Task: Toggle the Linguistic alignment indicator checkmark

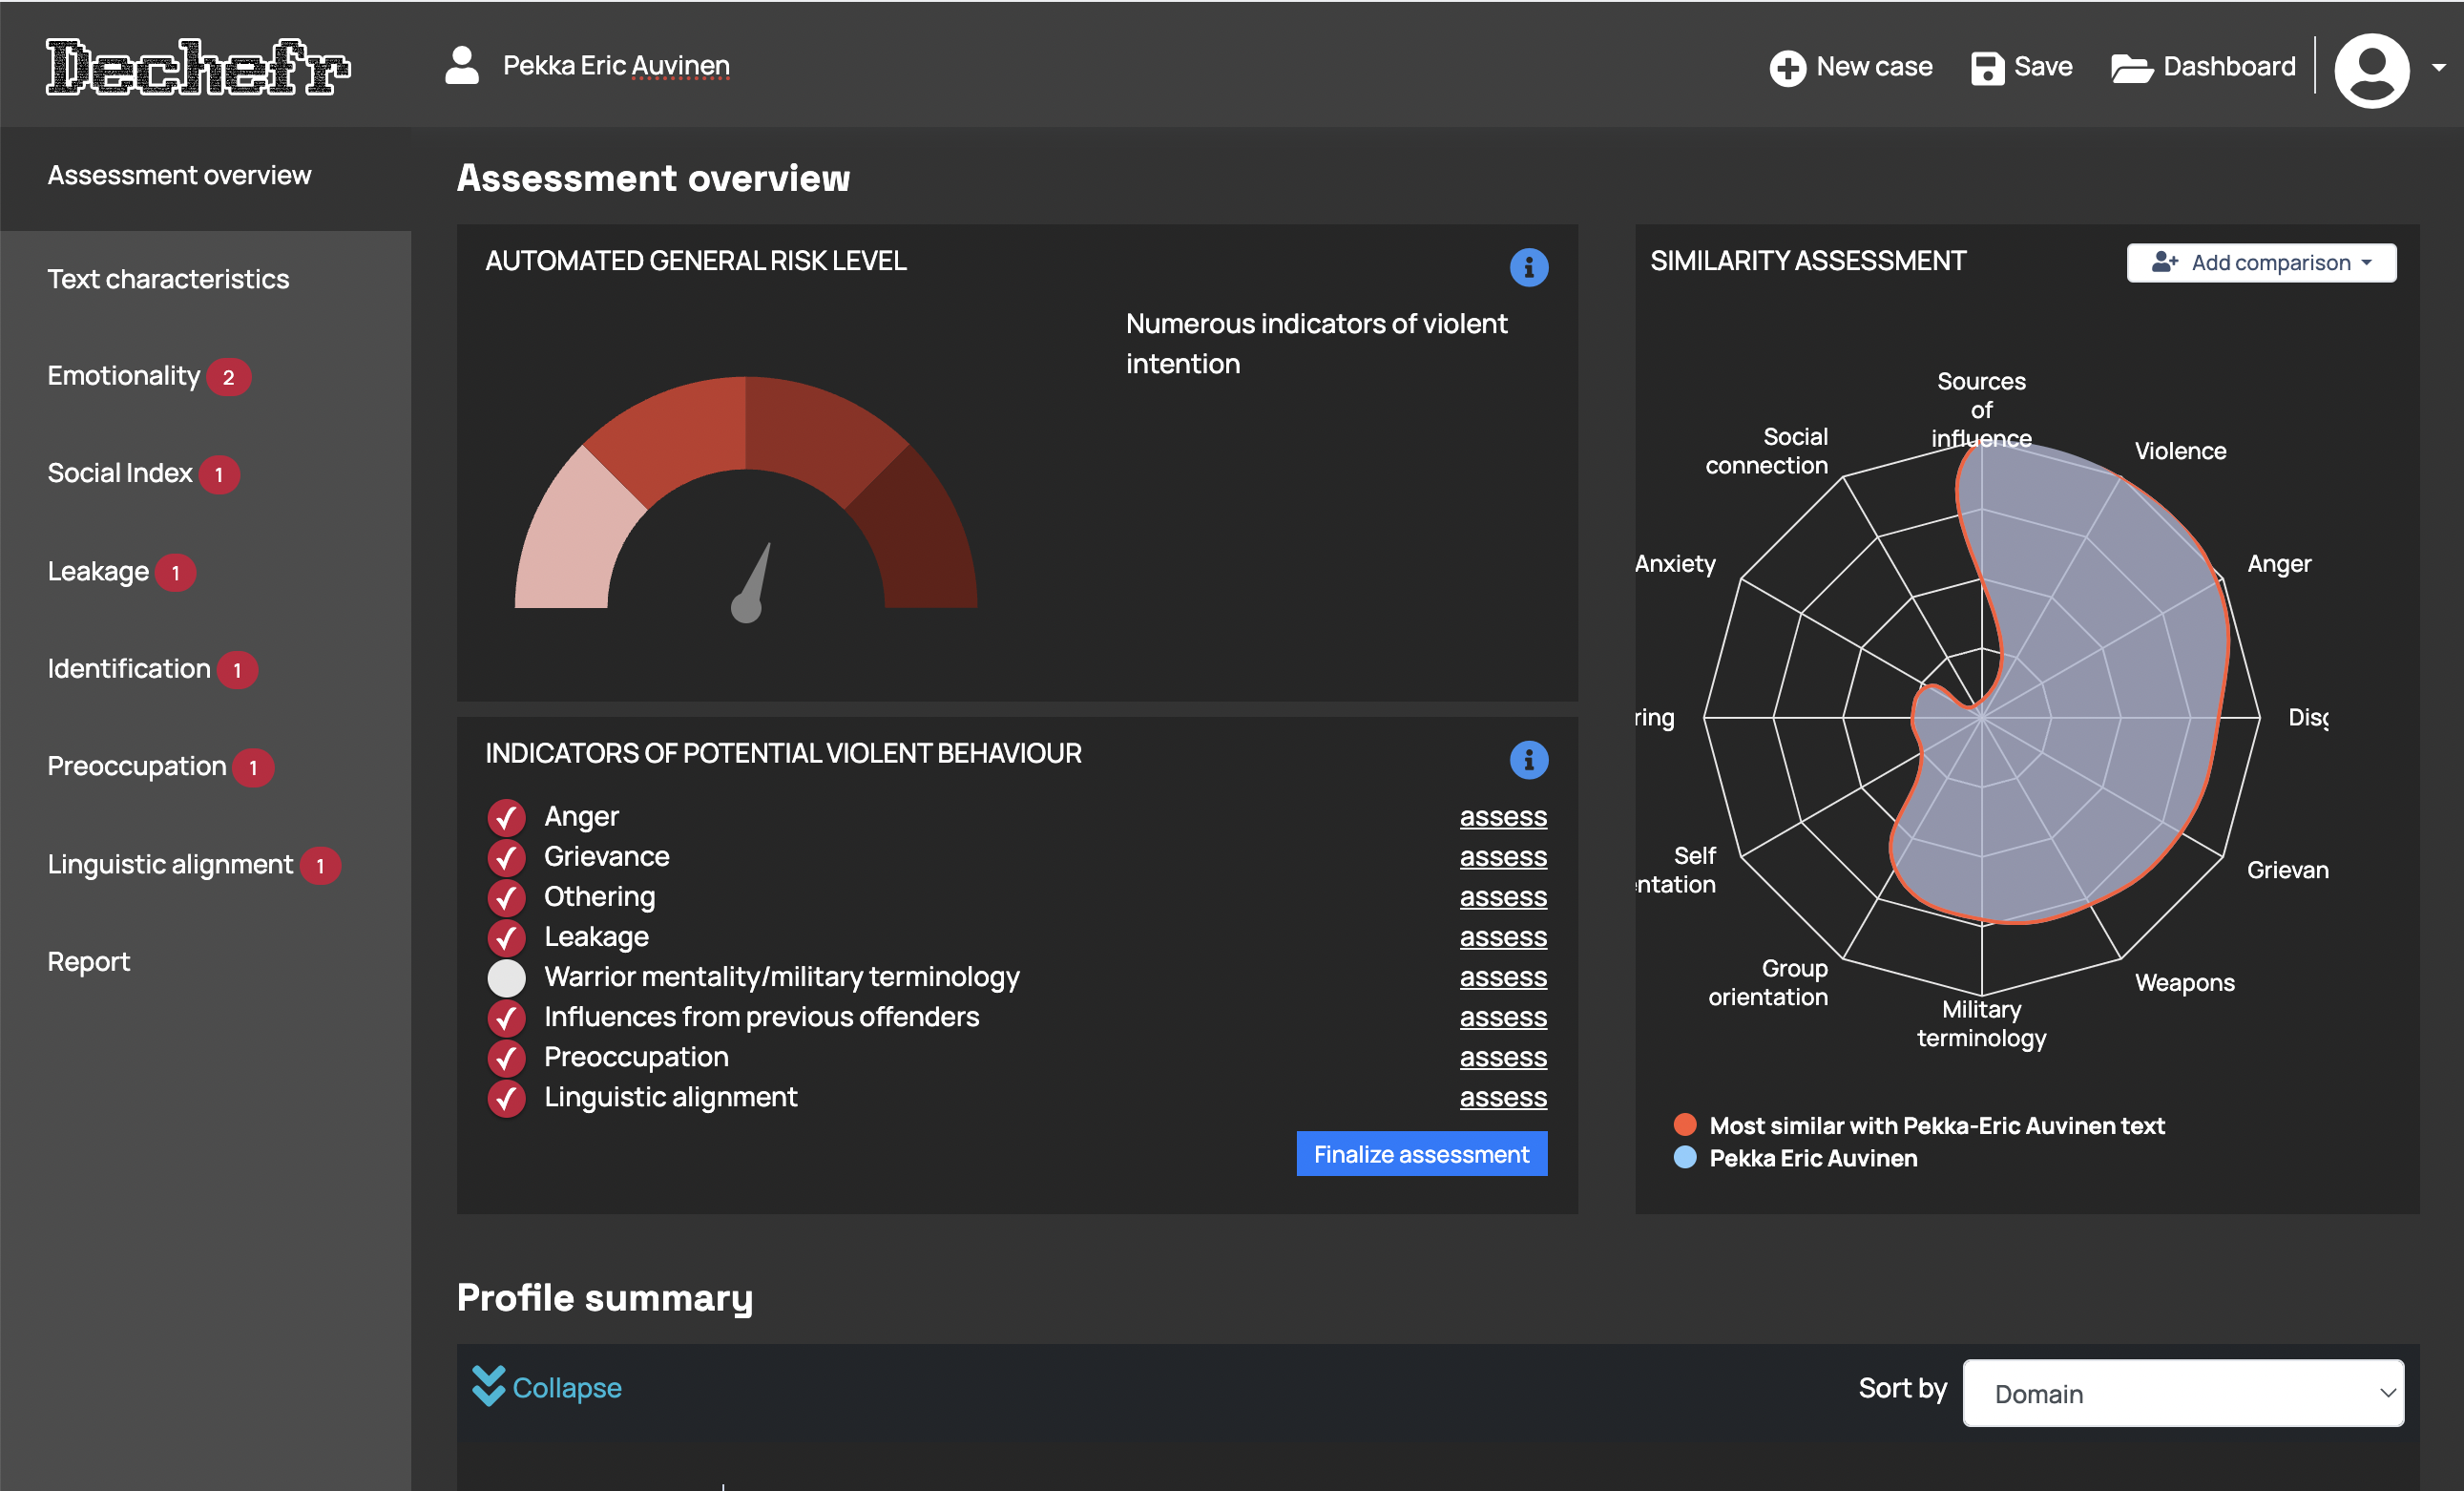Action: click(x=507, y=1098)
